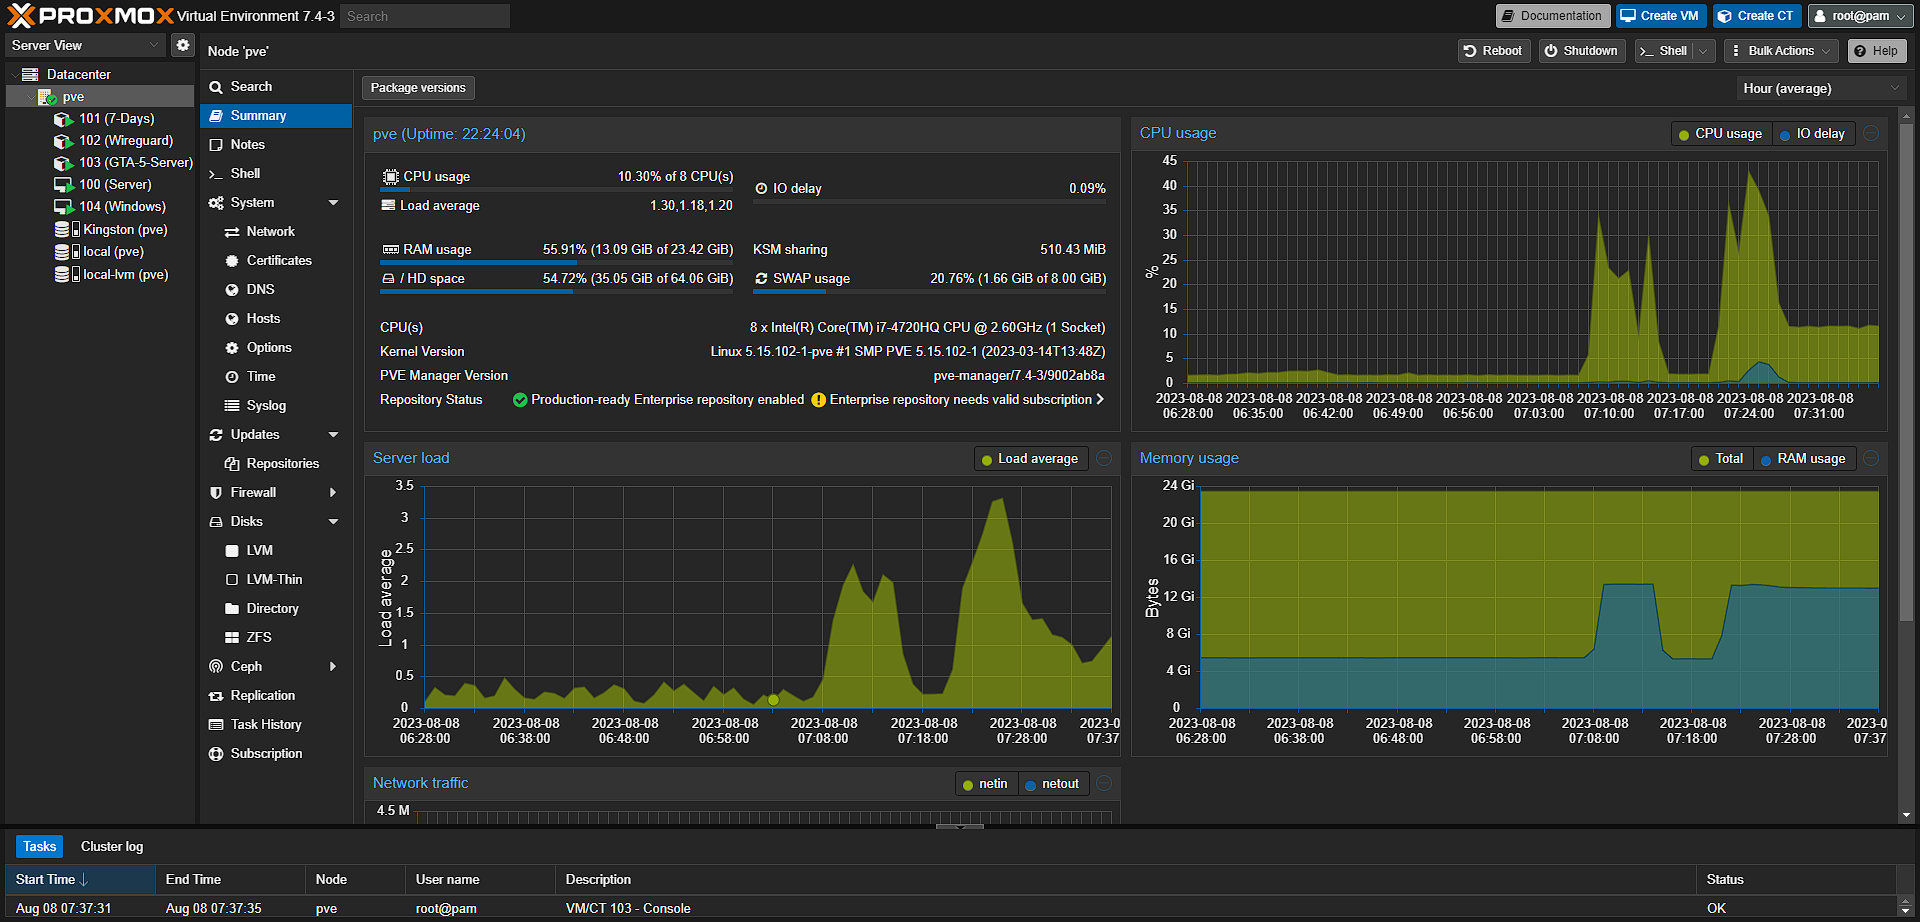
Task: Toggle the IO delay legend series
Action: 1812,134
